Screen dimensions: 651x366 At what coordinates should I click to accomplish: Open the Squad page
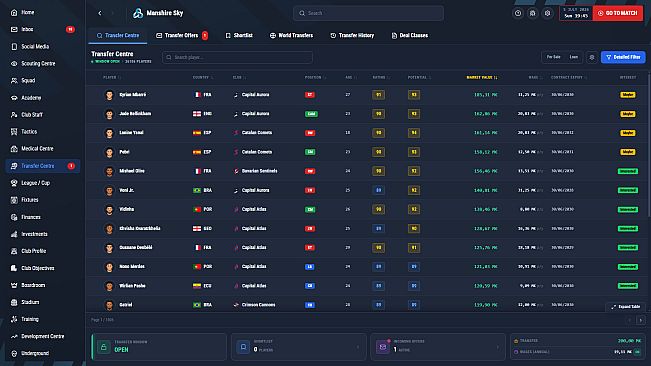click(42, 81)
